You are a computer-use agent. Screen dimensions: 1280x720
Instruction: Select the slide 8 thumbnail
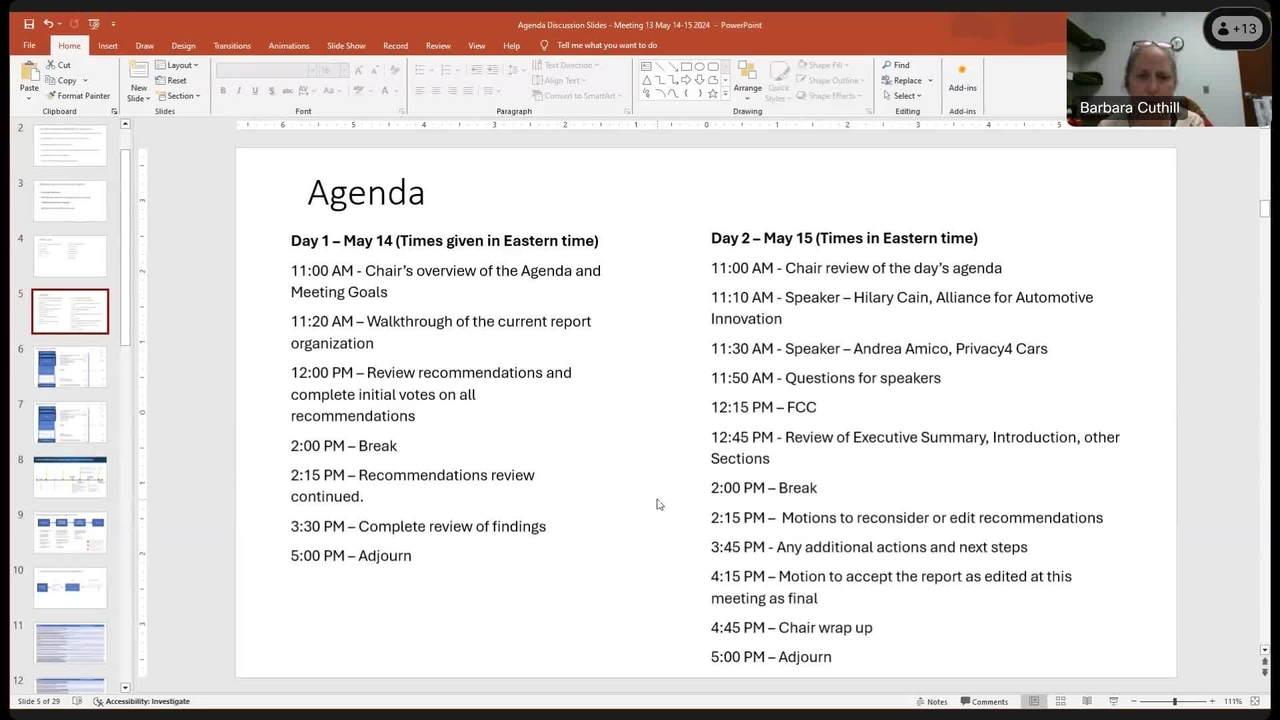pyautogui.click(x=70, y=477)
